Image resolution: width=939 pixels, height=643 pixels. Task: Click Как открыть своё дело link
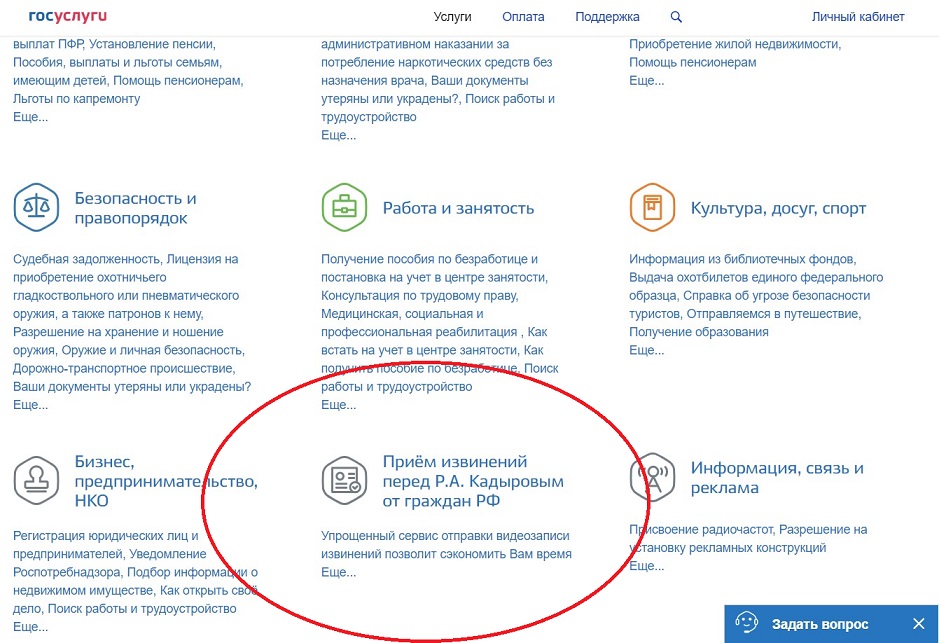[135, 599]
